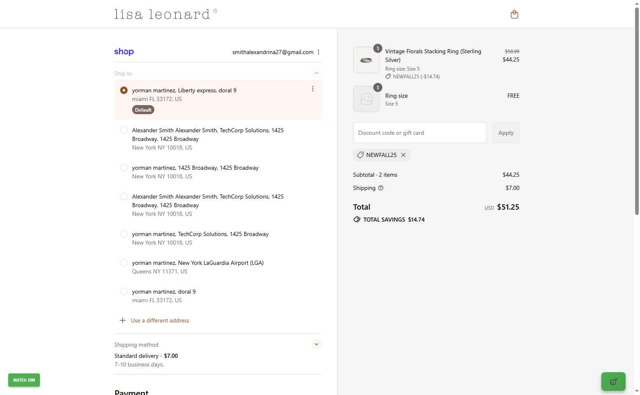Screen dimensions: 640x395
Task: Click the Total Savings tag icon
Action: [x=357, y=220]
